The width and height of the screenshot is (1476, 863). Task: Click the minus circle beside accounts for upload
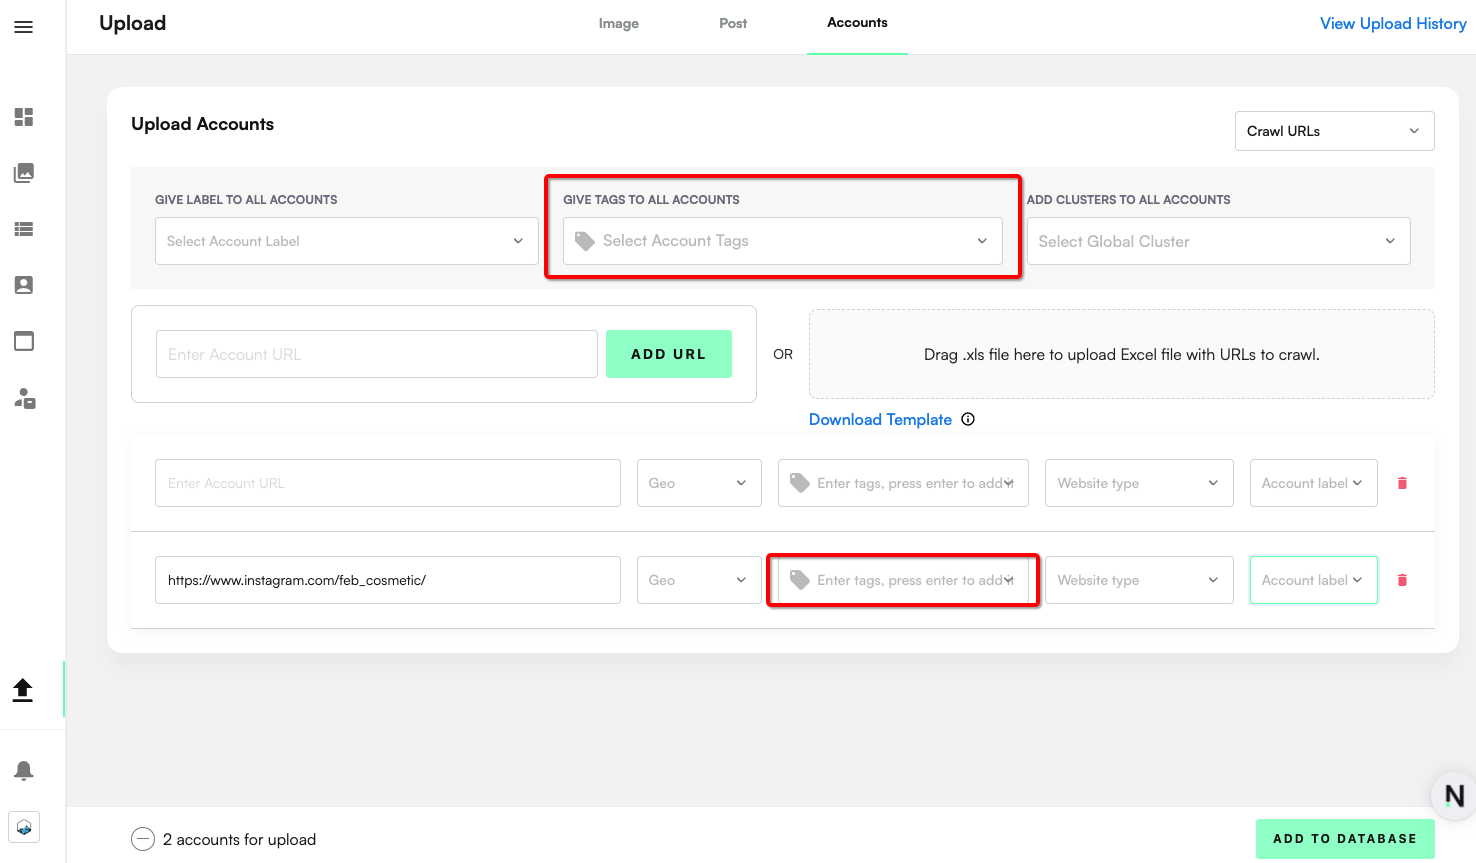pos(143,839)
